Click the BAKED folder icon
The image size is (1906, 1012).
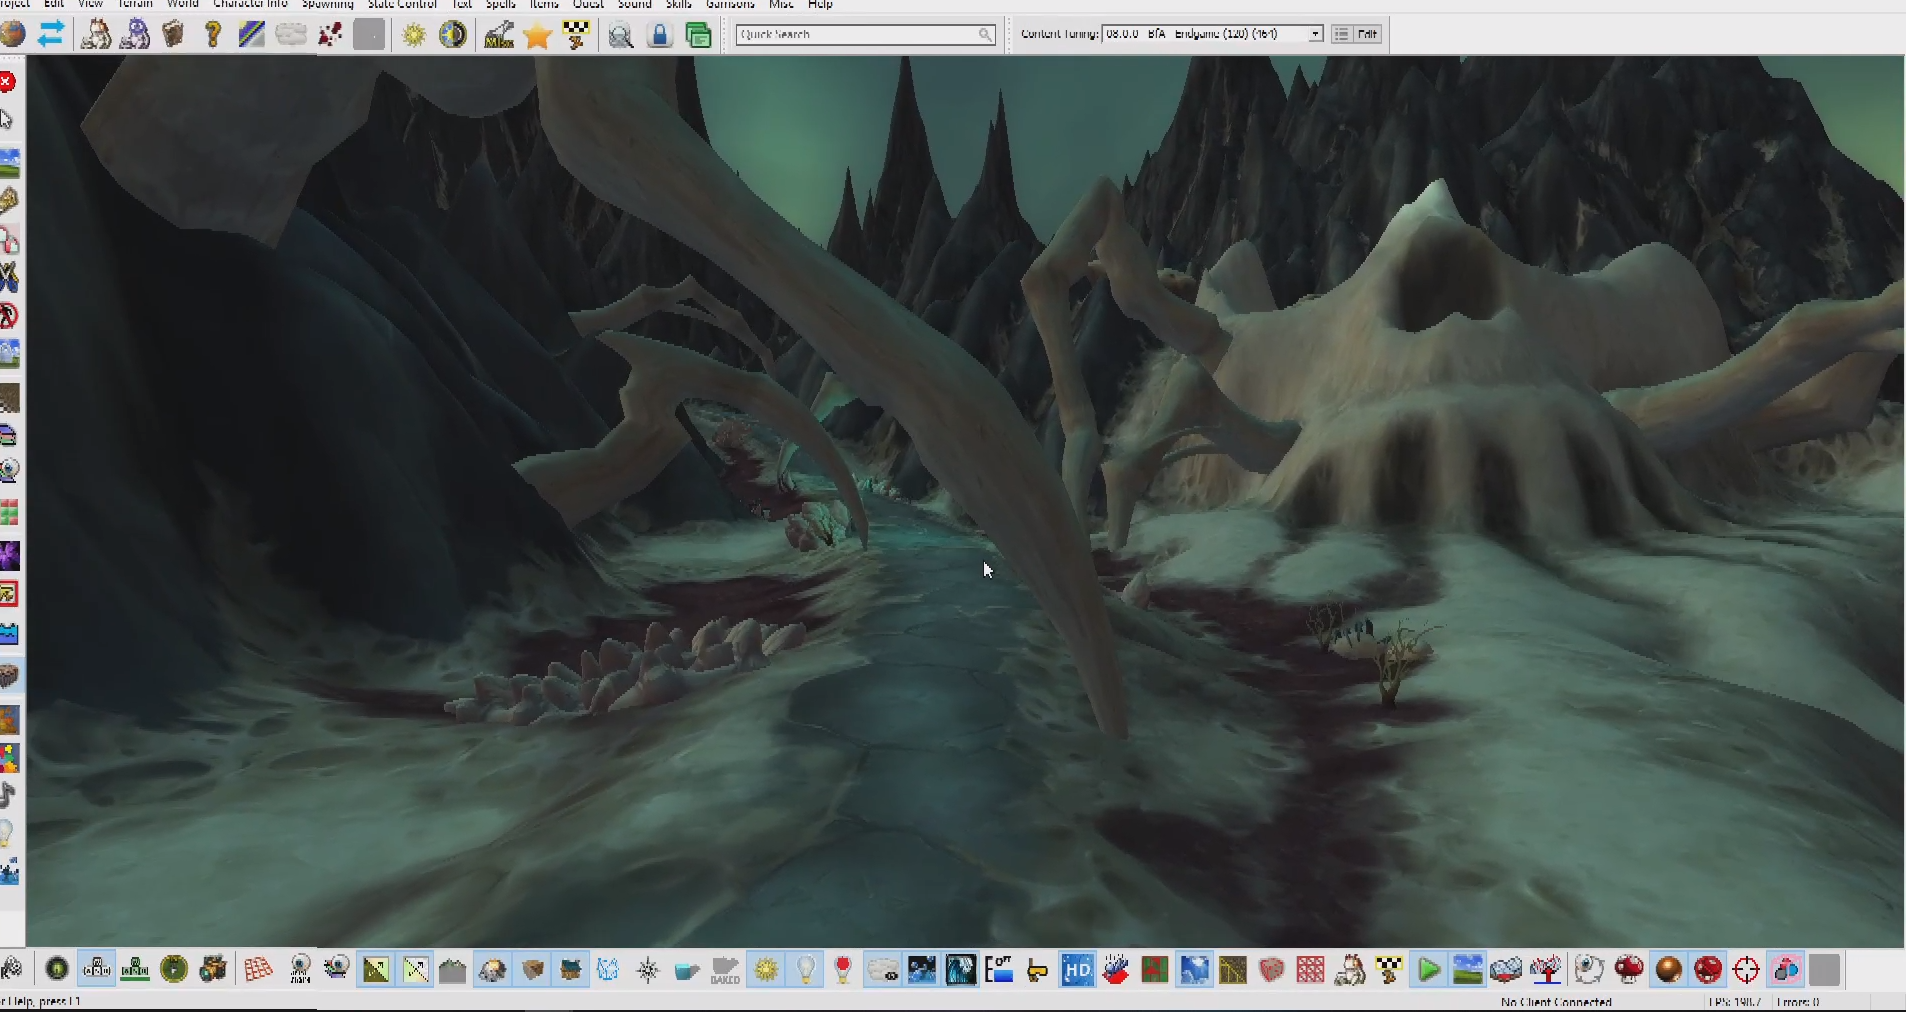point(725,970)
